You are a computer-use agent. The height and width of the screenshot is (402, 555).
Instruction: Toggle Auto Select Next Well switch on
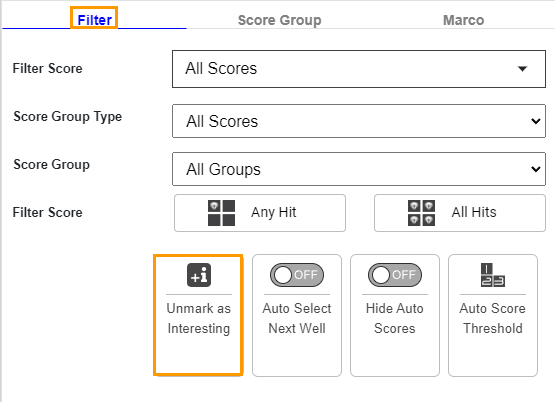[x=297, y=275]
